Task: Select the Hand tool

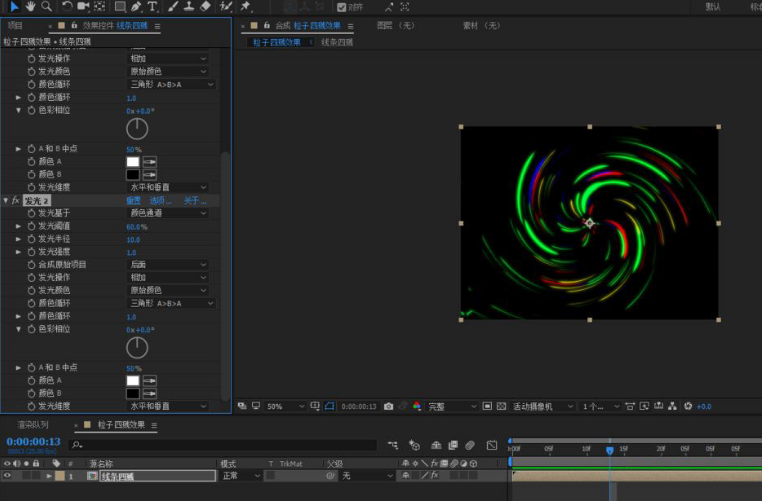Action: pos(31,6)
